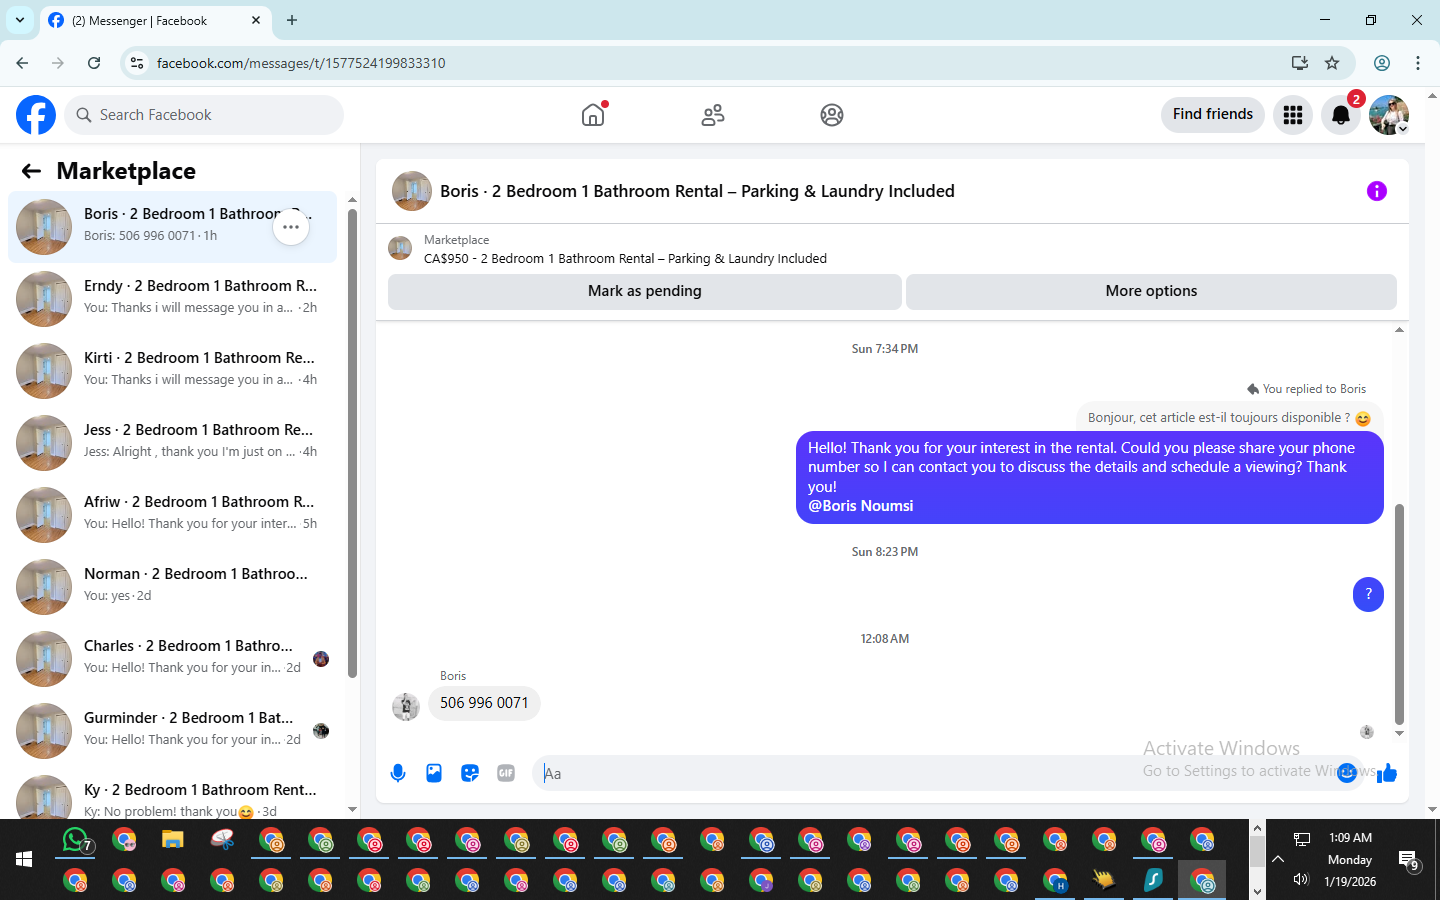This screenshot has height=900, width=1440.
Task: Open the three-dot options for the Boris conversation
Action: point(291,227)
